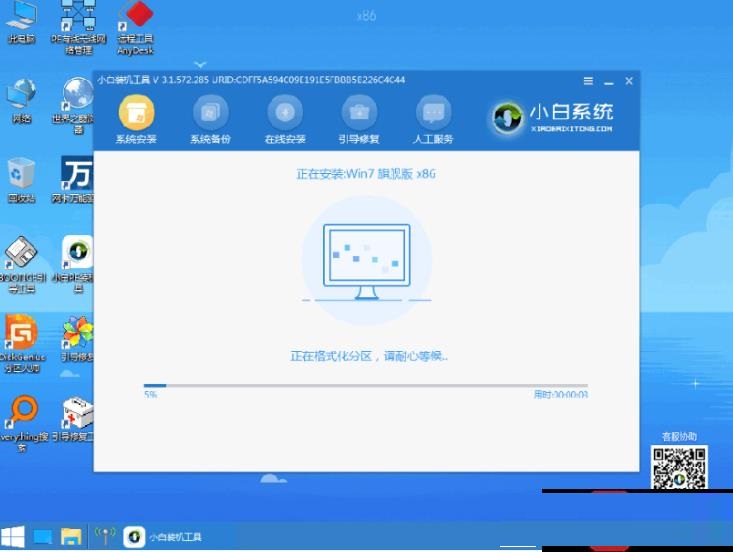733x552 pixels.
Task: Click the 5% progress label
Action: [151, 395]
